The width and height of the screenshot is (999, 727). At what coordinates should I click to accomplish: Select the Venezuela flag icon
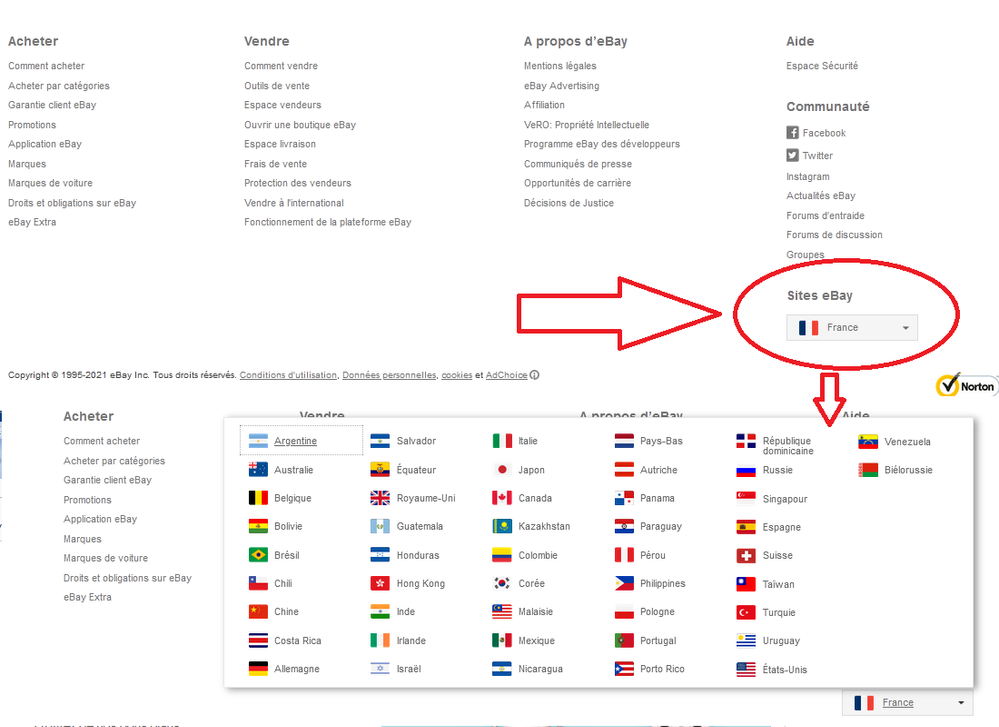868,442
